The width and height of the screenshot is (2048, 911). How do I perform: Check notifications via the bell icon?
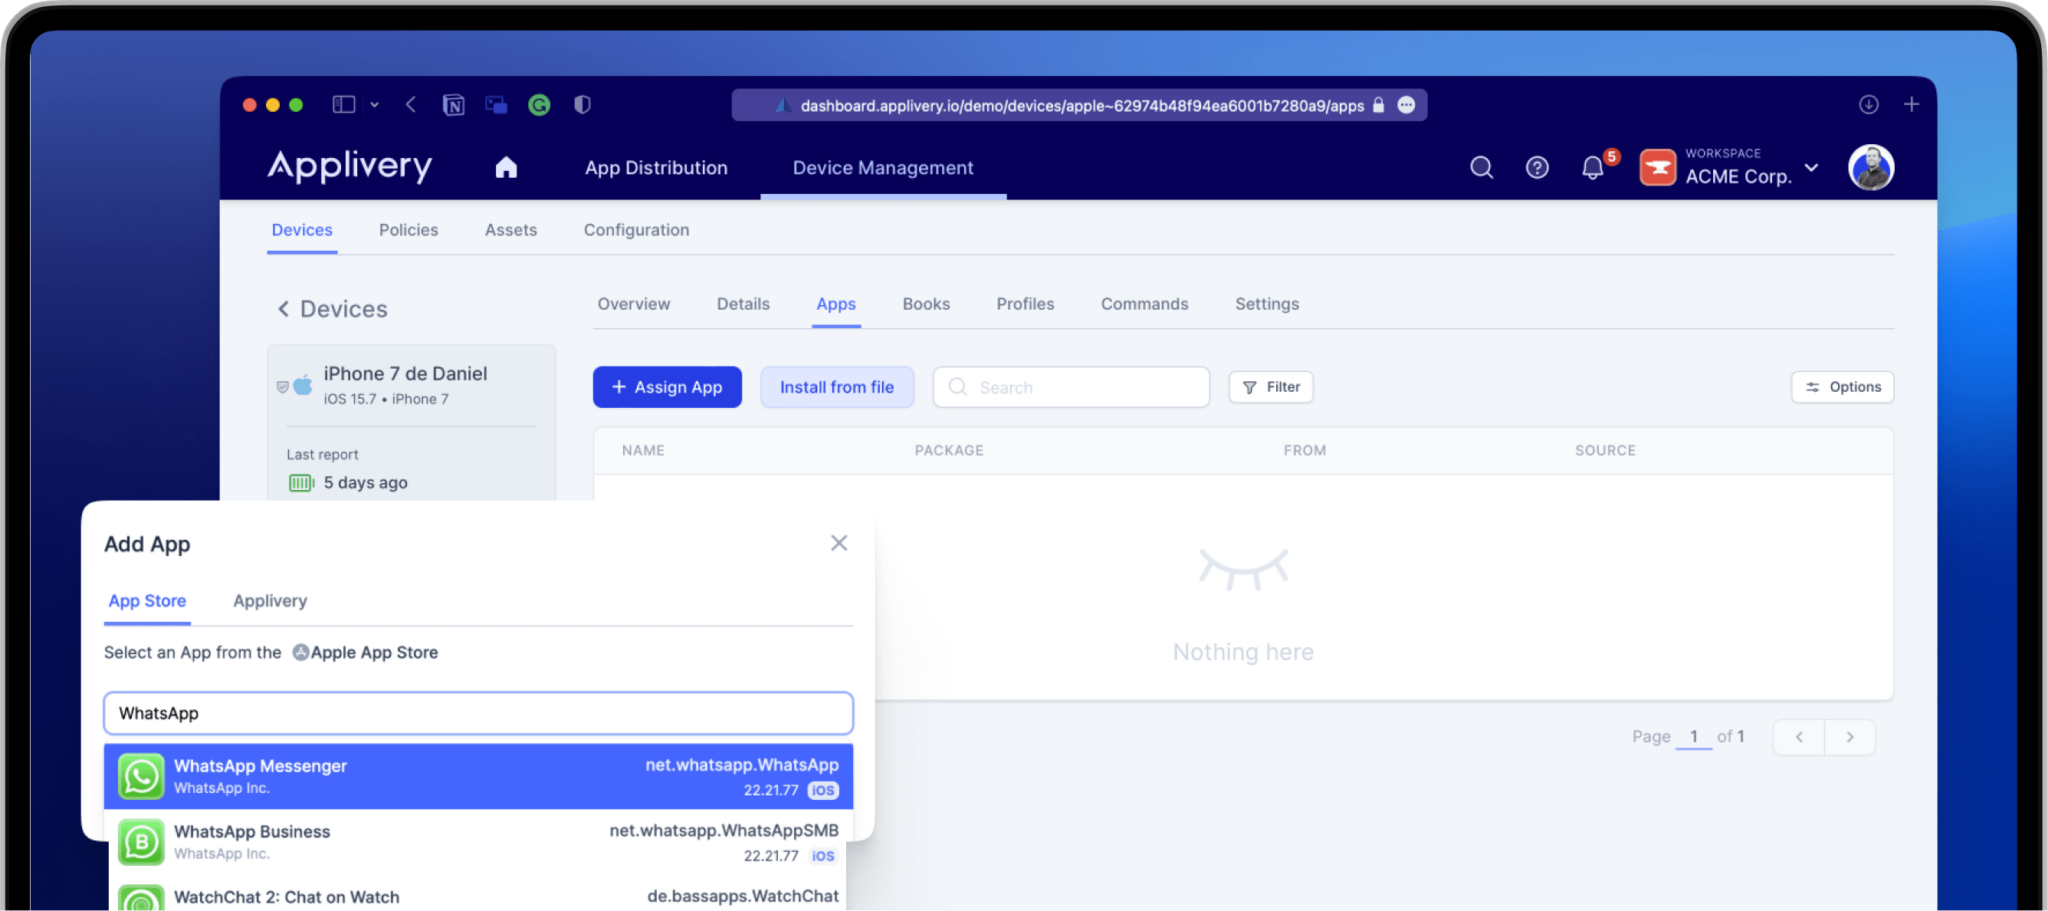[1592, 167]
